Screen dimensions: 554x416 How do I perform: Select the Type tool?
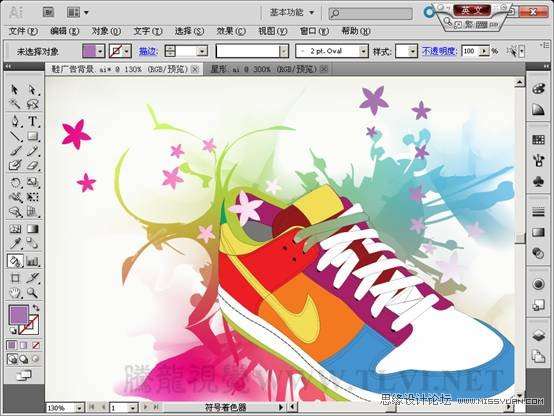(32, 121)
